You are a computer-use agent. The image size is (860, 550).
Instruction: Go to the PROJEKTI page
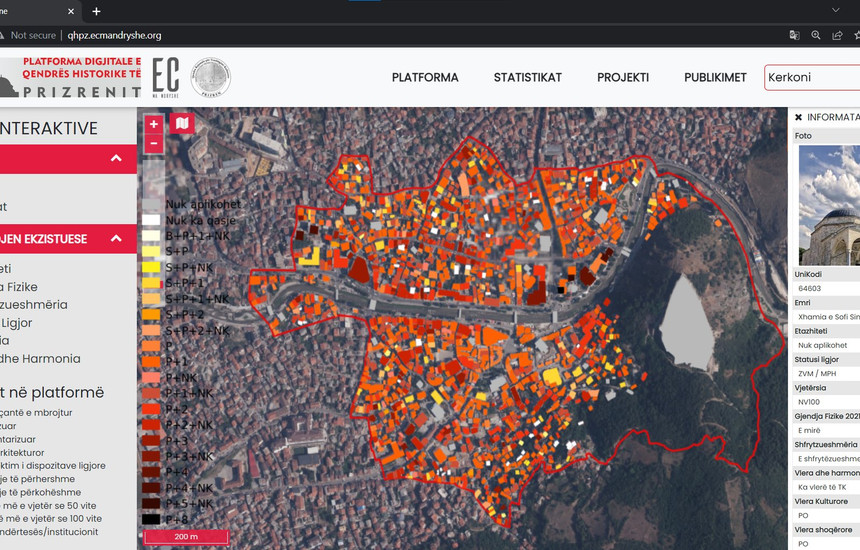(x=623, y=77)
